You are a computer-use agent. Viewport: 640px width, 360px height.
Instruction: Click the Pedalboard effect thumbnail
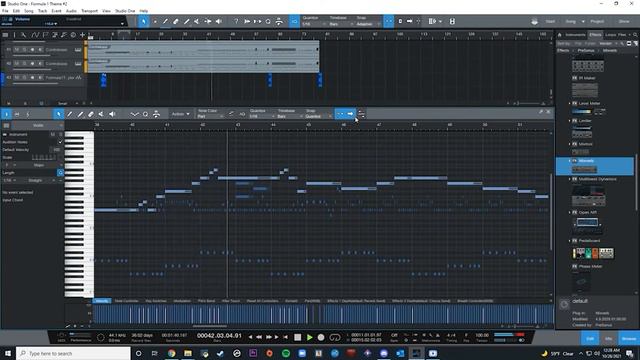(x=593, y=253)
